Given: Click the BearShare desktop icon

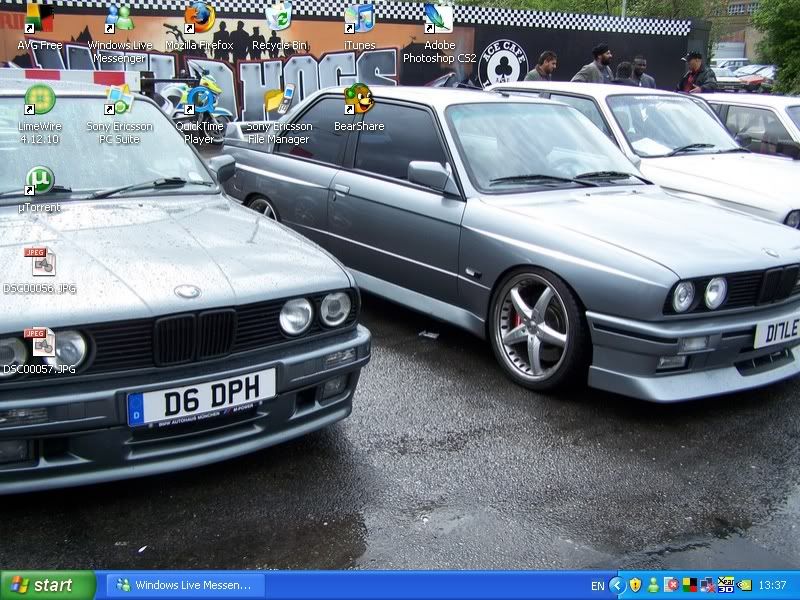Looking at the screenshot, I should click(359, 100).
